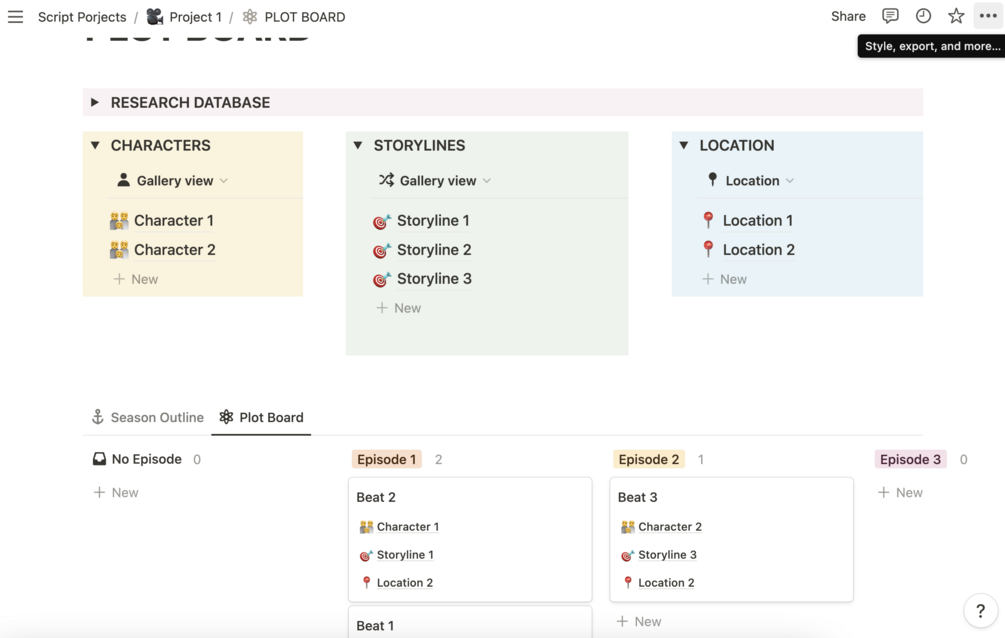Screen dimensions: 1005x638
Task: Add a new item under Storylines
Action: (399, 308)
